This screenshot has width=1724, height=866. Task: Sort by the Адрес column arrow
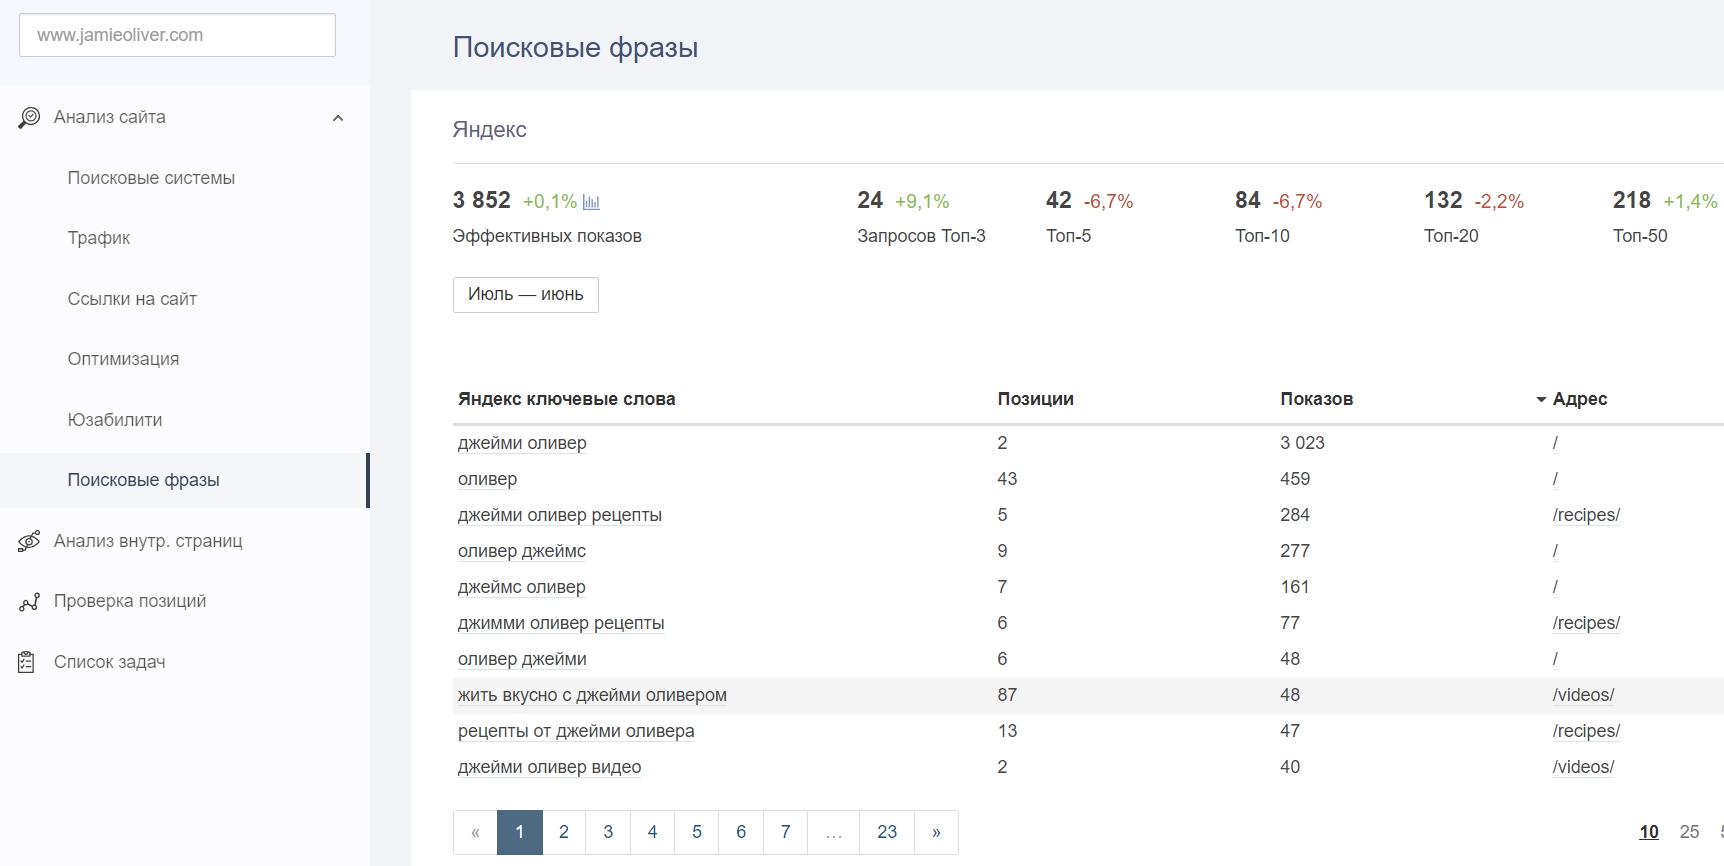click(x=1541, y=400)
